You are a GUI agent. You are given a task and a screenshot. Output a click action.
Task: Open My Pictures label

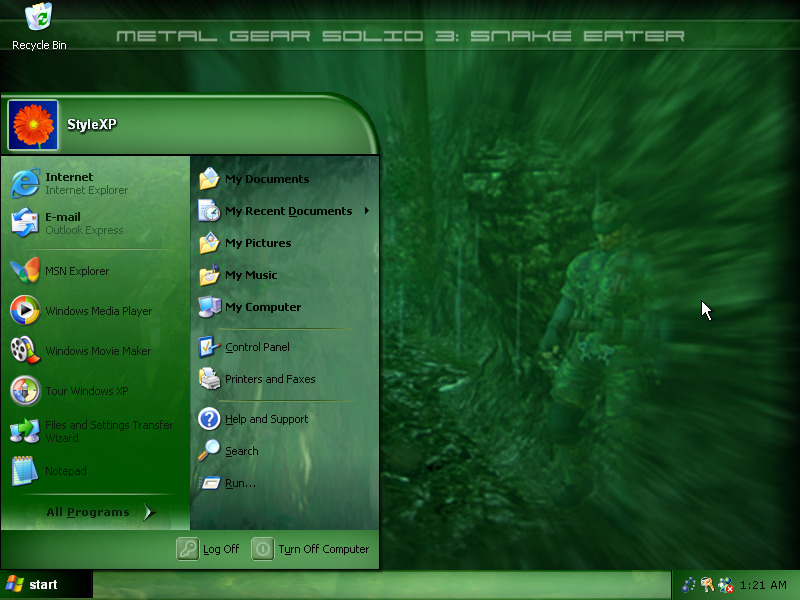point(258,243)
